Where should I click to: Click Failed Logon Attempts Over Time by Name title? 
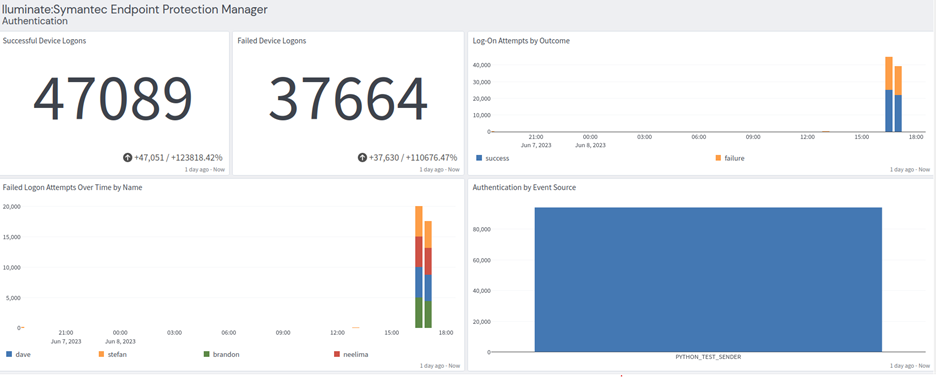click(72, 187)
